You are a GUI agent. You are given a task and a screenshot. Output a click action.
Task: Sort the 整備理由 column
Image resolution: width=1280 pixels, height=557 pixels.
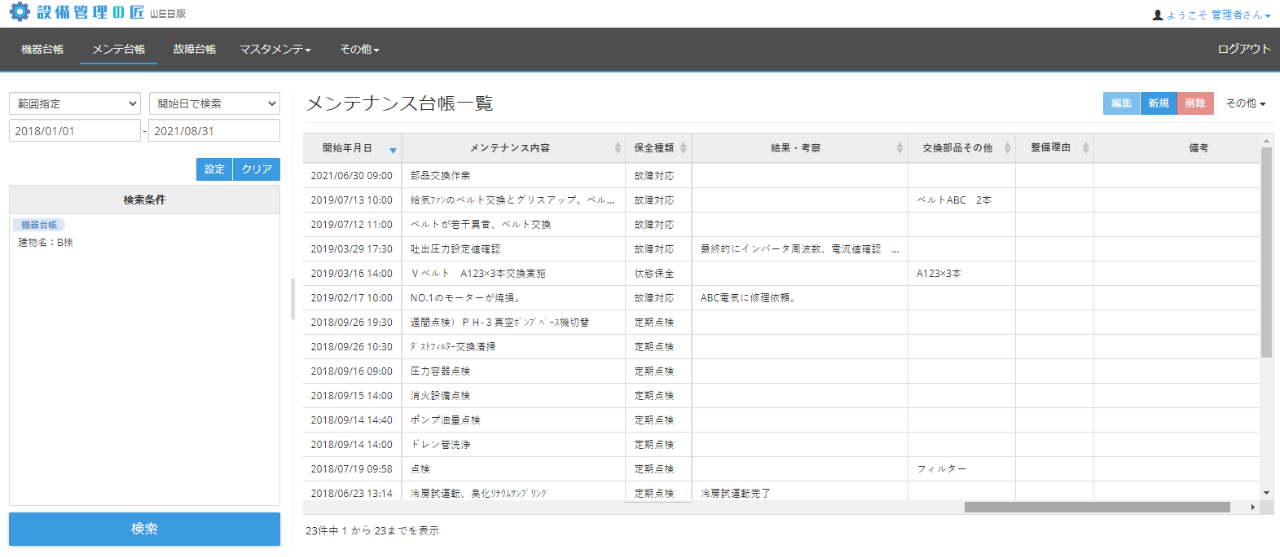pyautogui.click(x=1085, y=148)
